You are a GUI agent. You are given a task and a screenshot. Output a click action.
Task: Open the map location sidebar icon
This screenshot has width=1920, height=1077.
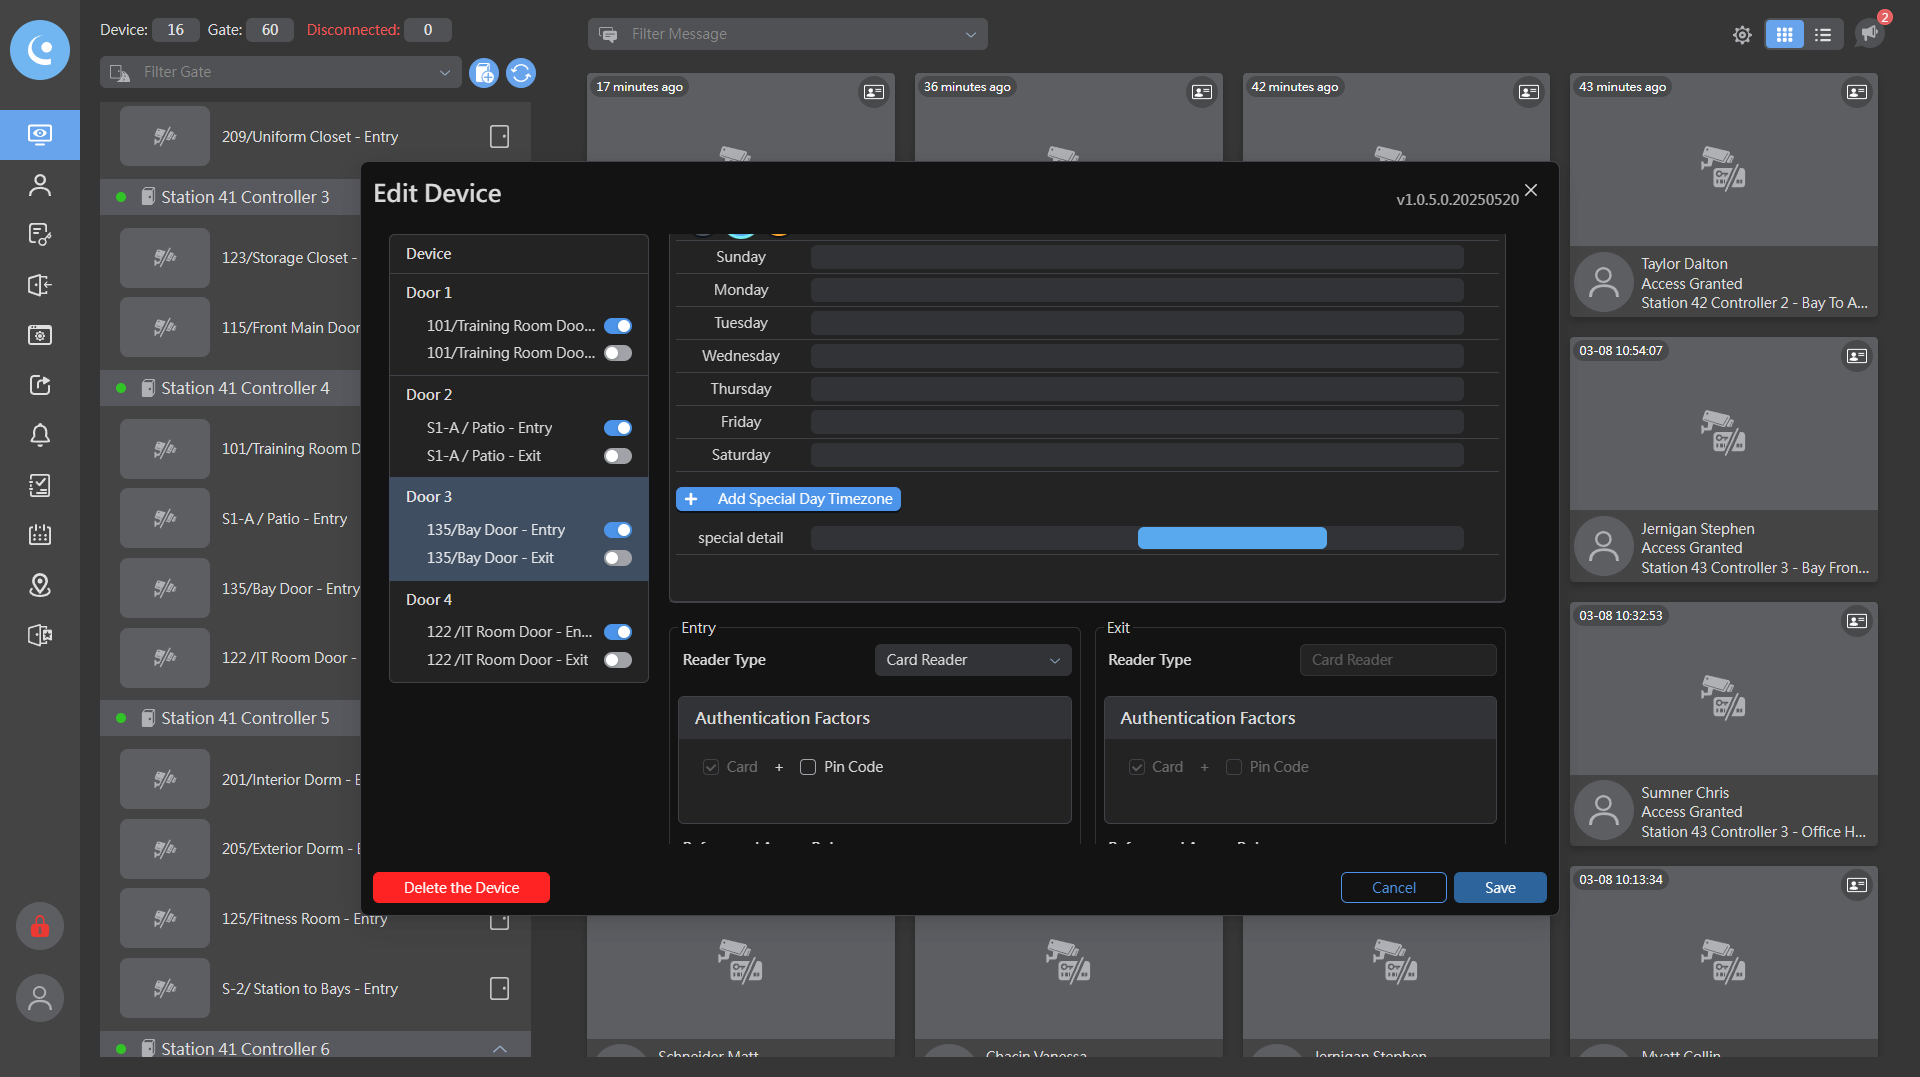click(39, 585)
